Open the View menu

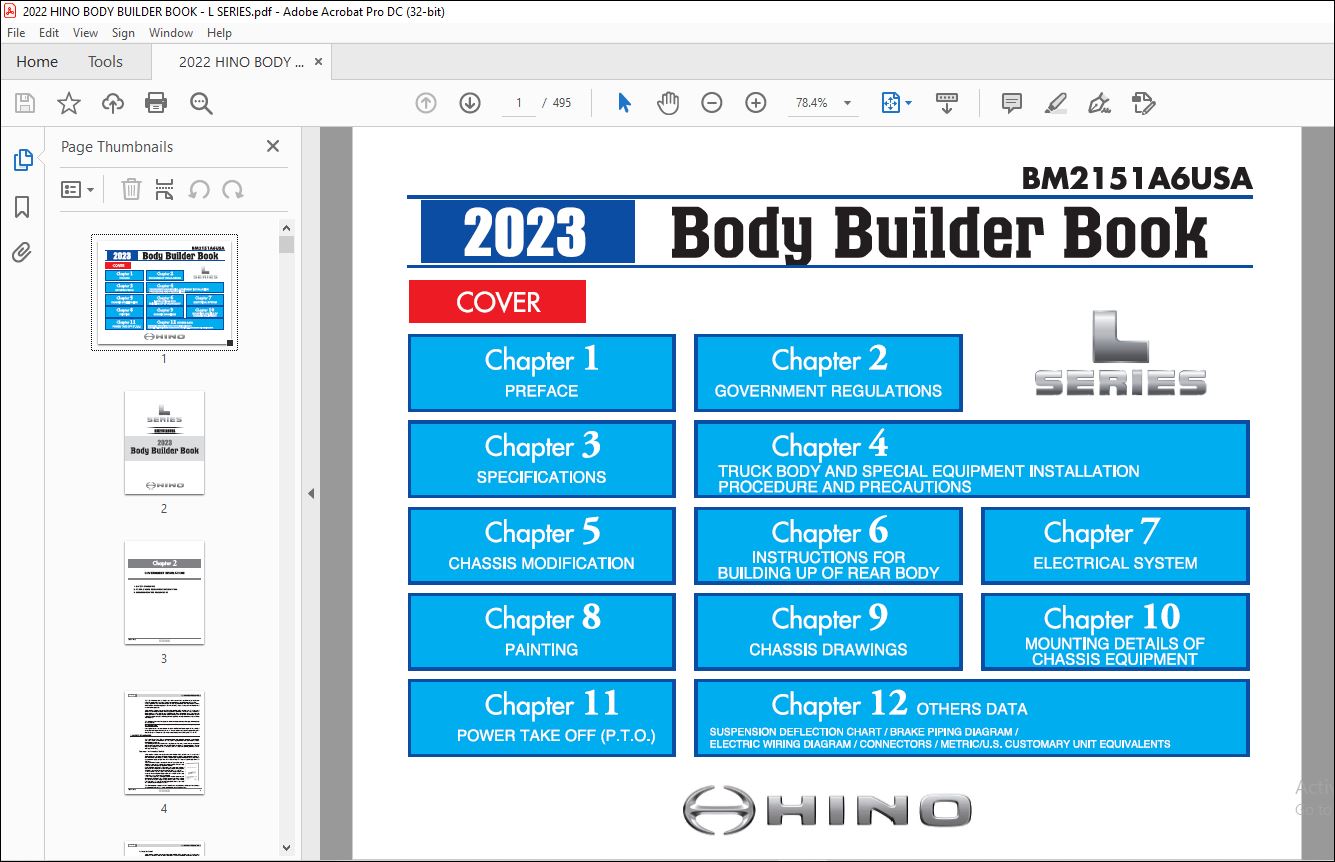point(85,33)
